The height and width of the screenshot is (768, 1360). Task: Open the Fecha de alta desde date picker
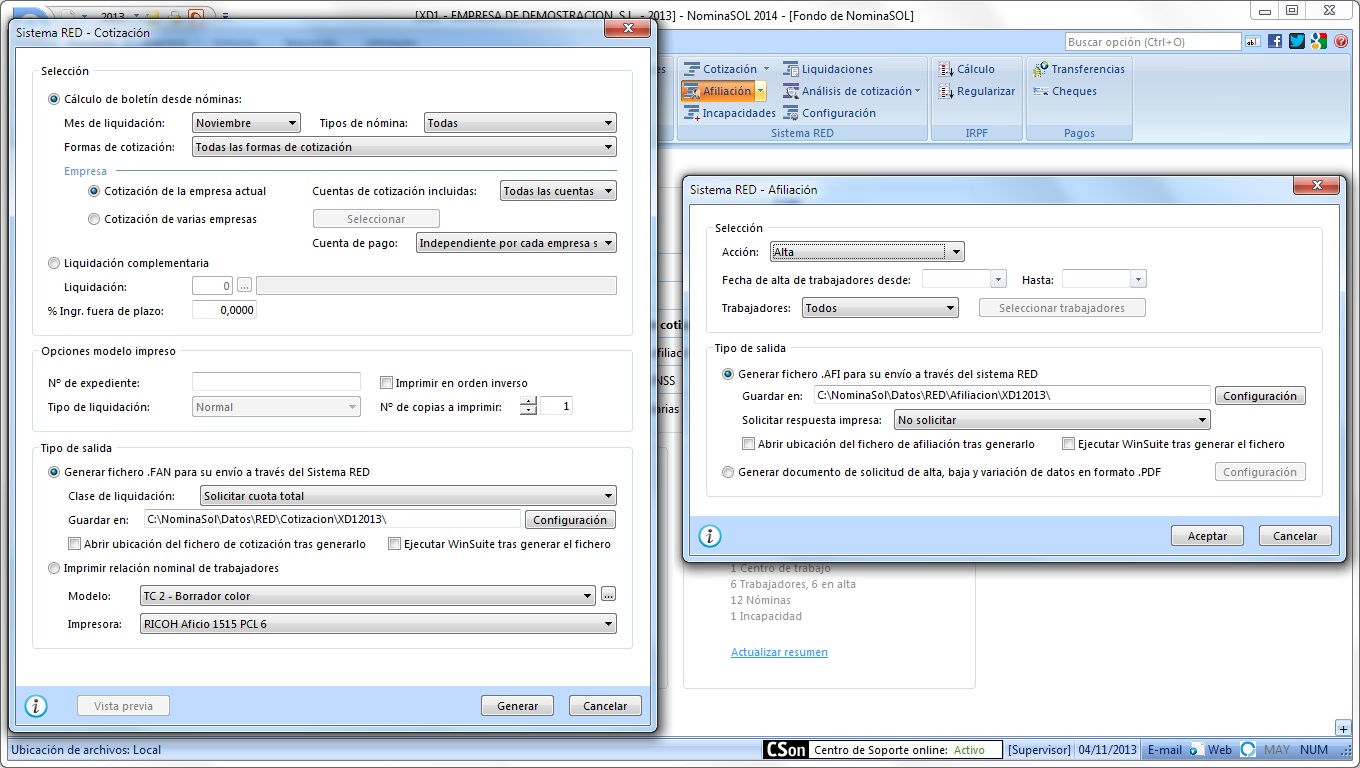(x=998, y=280)
